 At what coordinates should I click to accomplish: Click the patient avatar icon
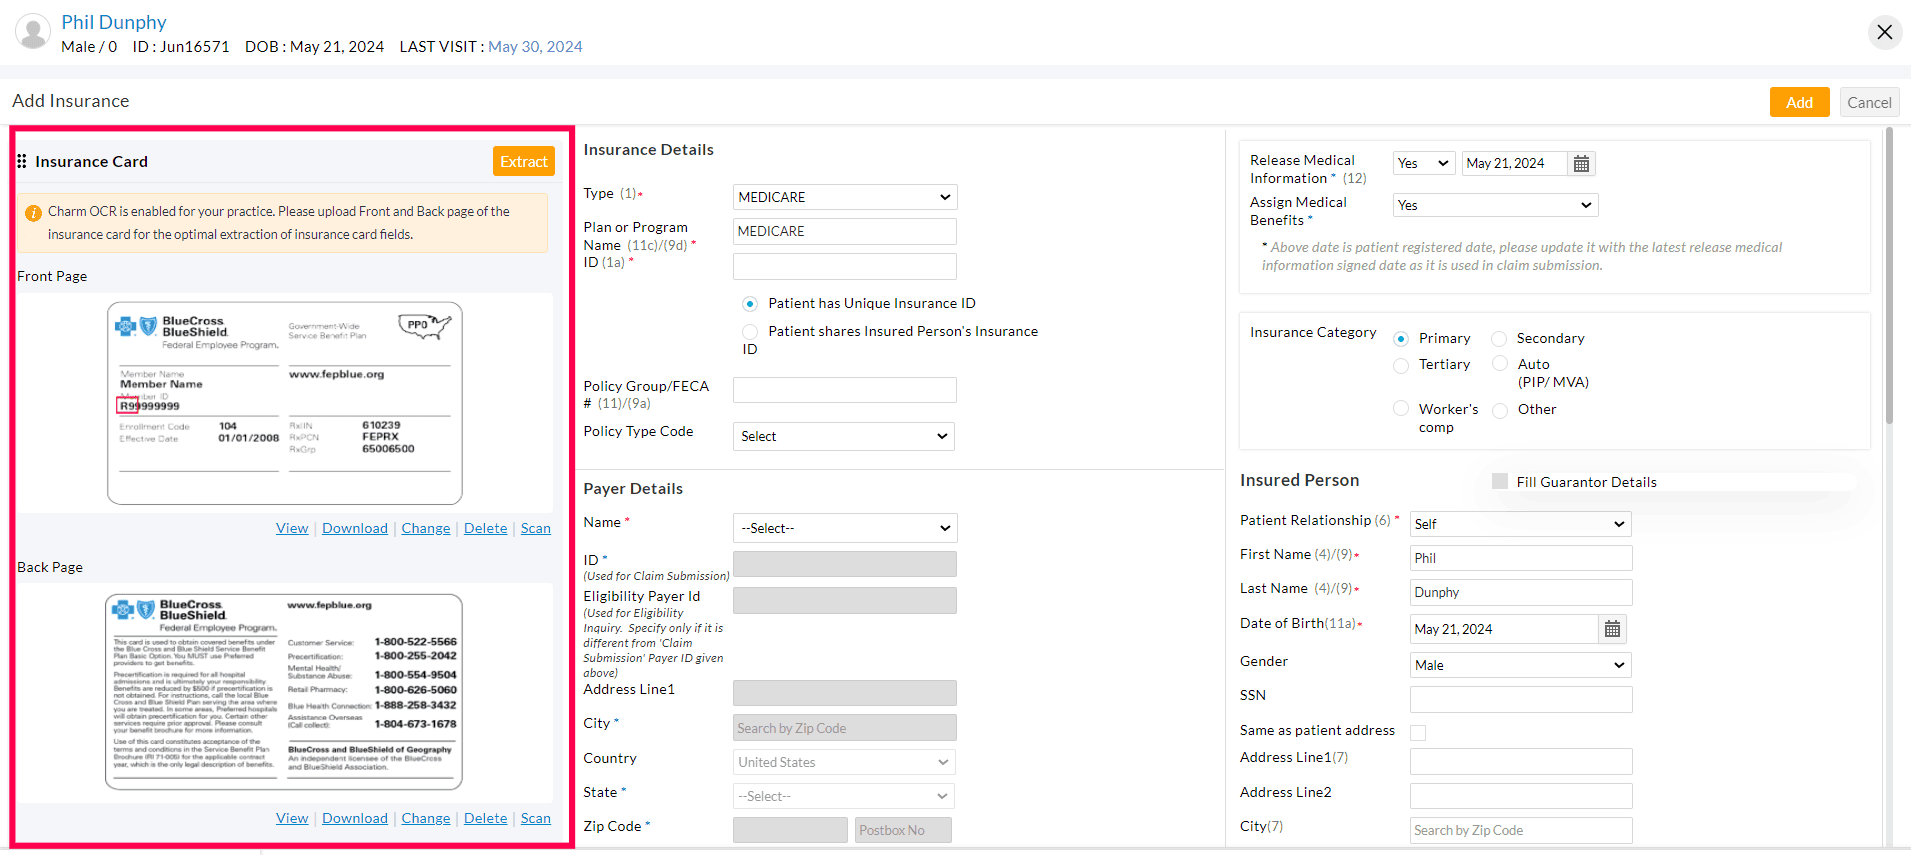click(x=33, y=32)
